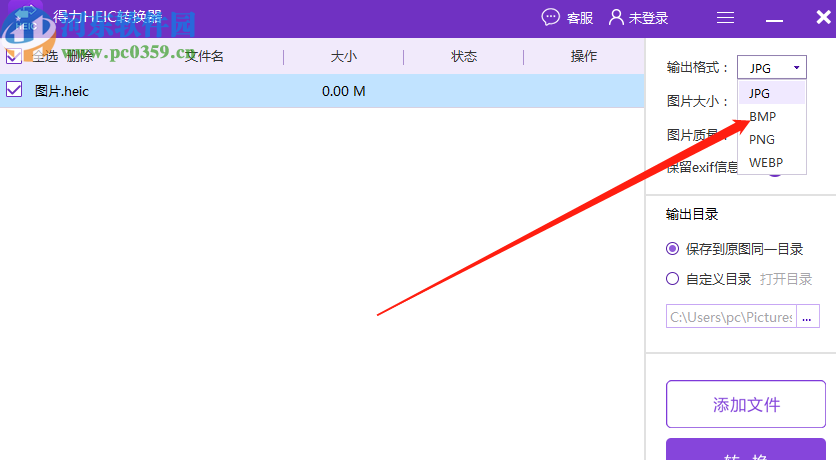This screenshot has width=836, height=460.
Task: Choose JPG from the format list
Action: coord(771,93)
